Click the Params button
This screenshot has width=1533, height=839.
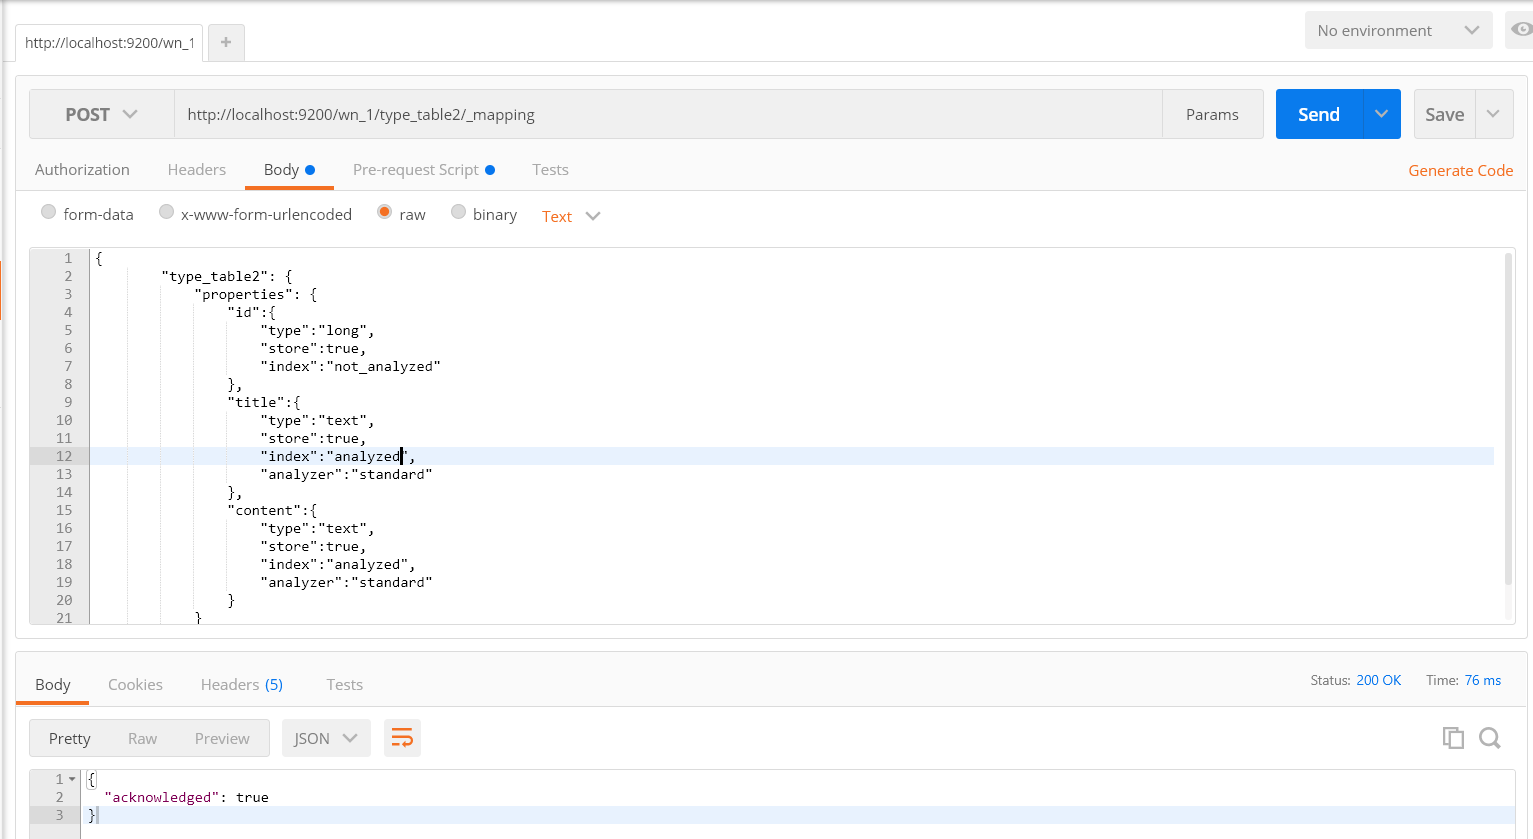click(x=1212, y=114)
